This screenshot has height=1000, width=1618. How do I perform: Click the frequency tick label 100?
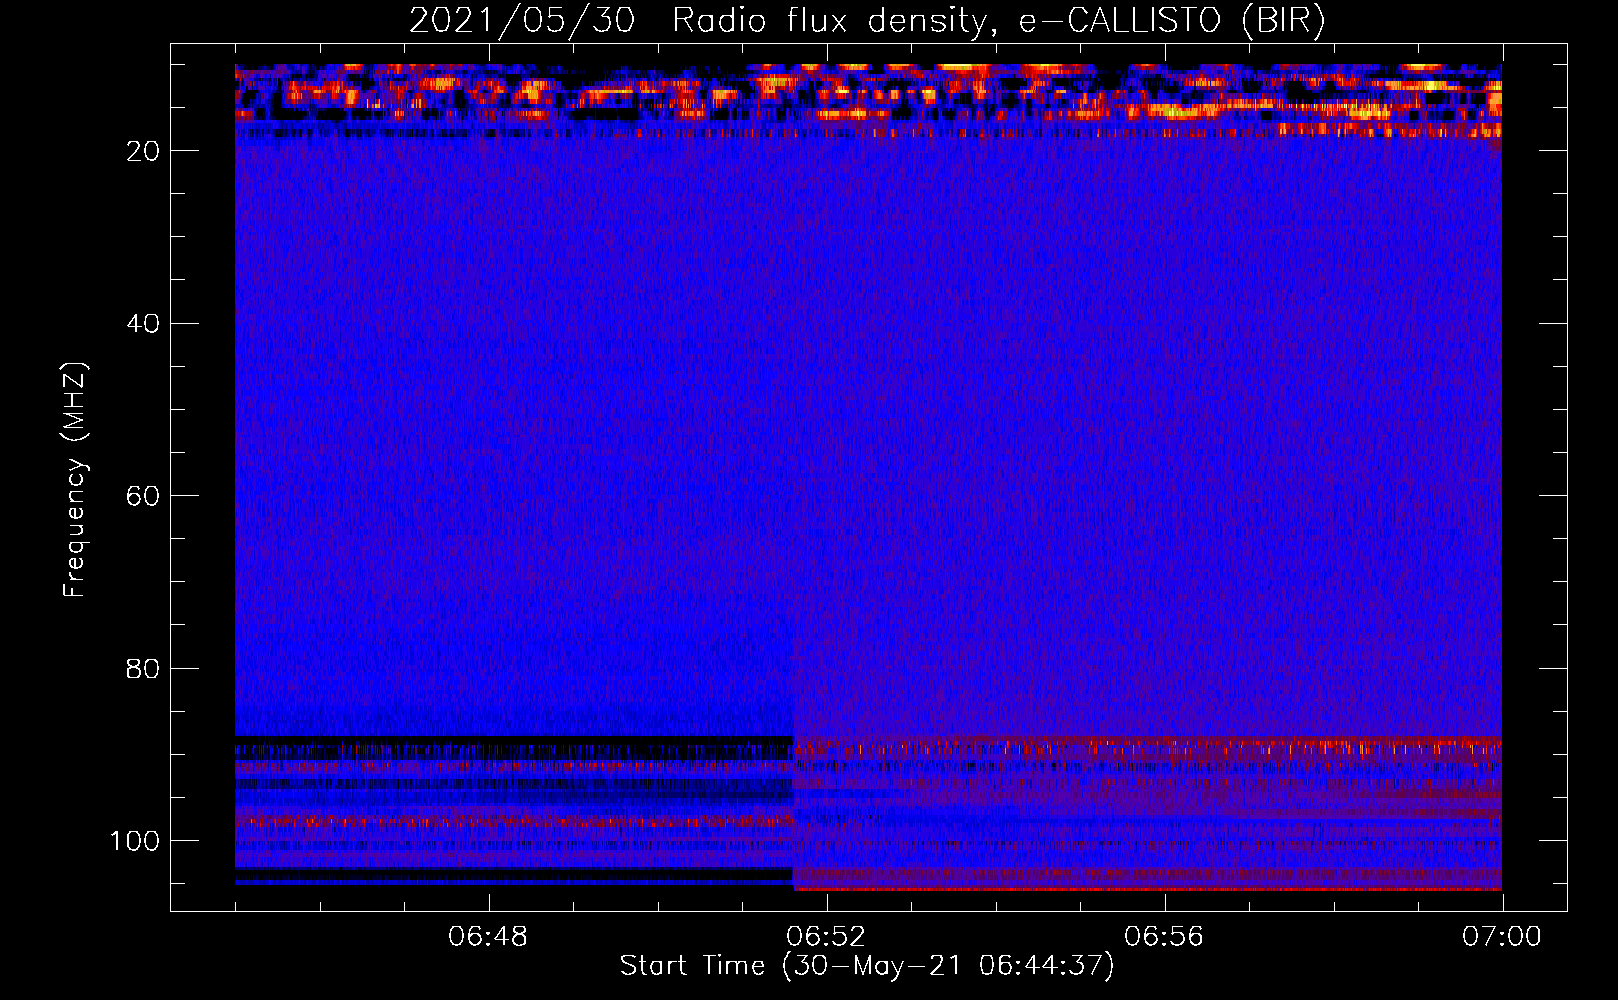tap(135, 841)
